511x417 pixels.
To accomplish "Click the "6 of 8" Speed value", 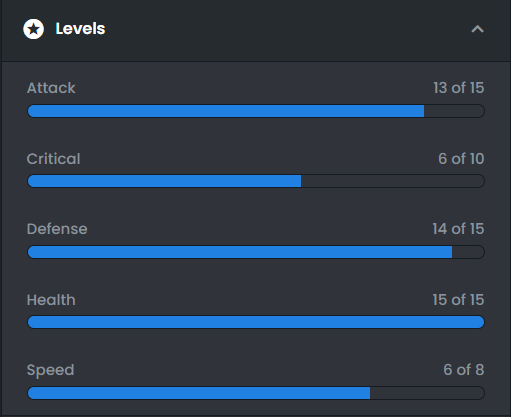I will tap(464, 370).
